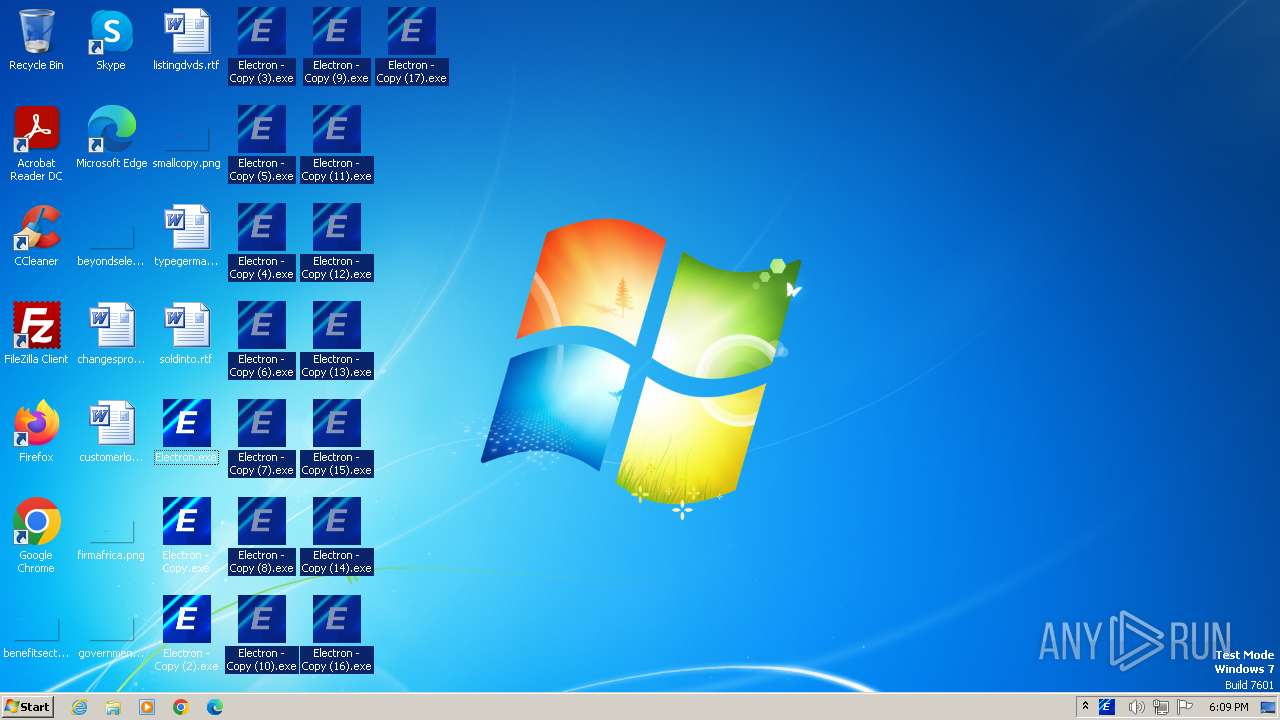Image resolution: width=1280 pixels, height=720 pixels.
Task: Select Electron - Copy (9).exe icon
Action: coord(336,46)
